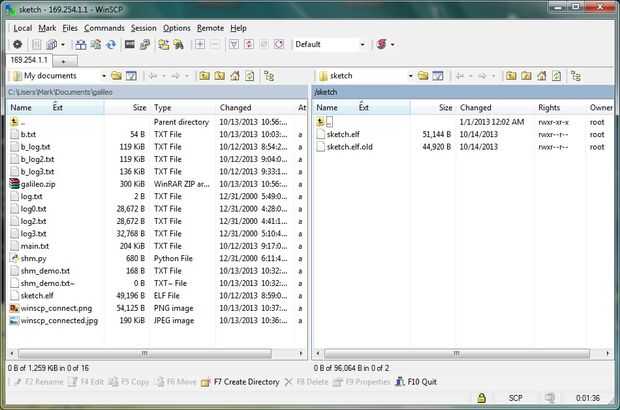Show local directory tree icon
This screenshot has width=620, height=410.
pos(269,76)
